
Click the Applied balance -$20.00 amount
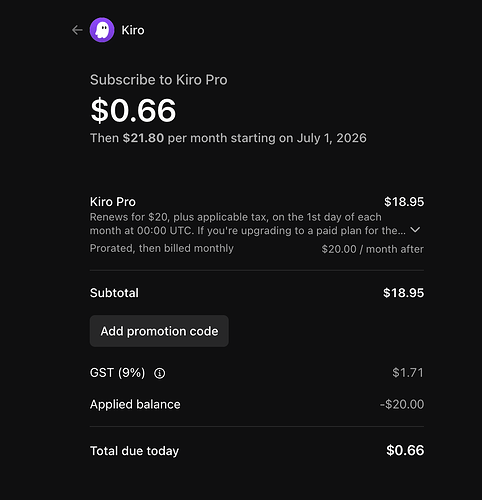coord(402,404)
